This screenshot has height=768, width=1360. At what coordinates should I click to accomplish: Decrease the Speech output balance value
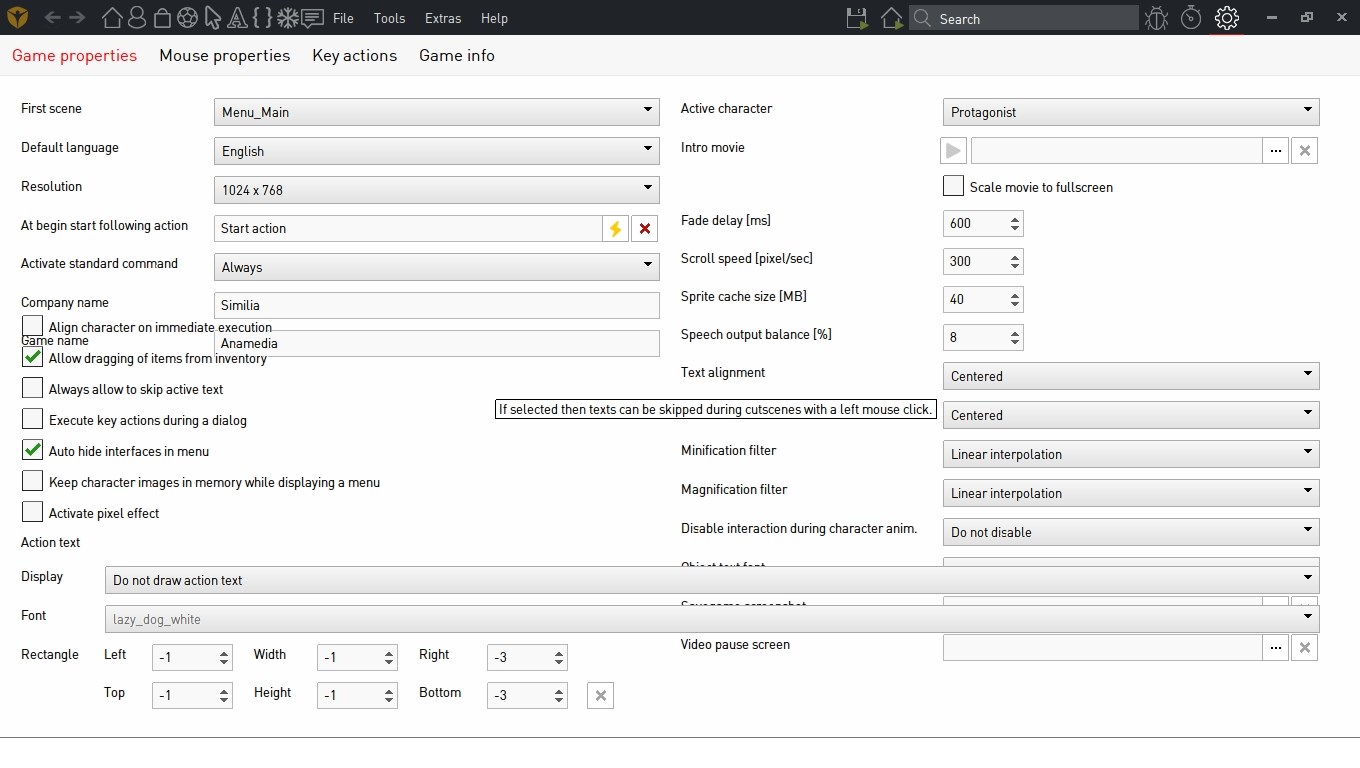pyautogui.click(x=1015, y=343)
